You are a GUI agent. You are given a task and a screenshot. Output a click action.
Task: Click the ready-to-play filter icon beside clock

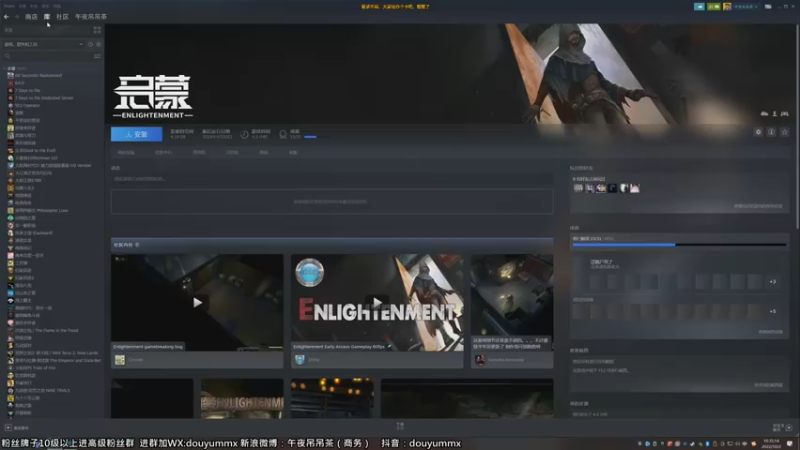coord(98,44)
